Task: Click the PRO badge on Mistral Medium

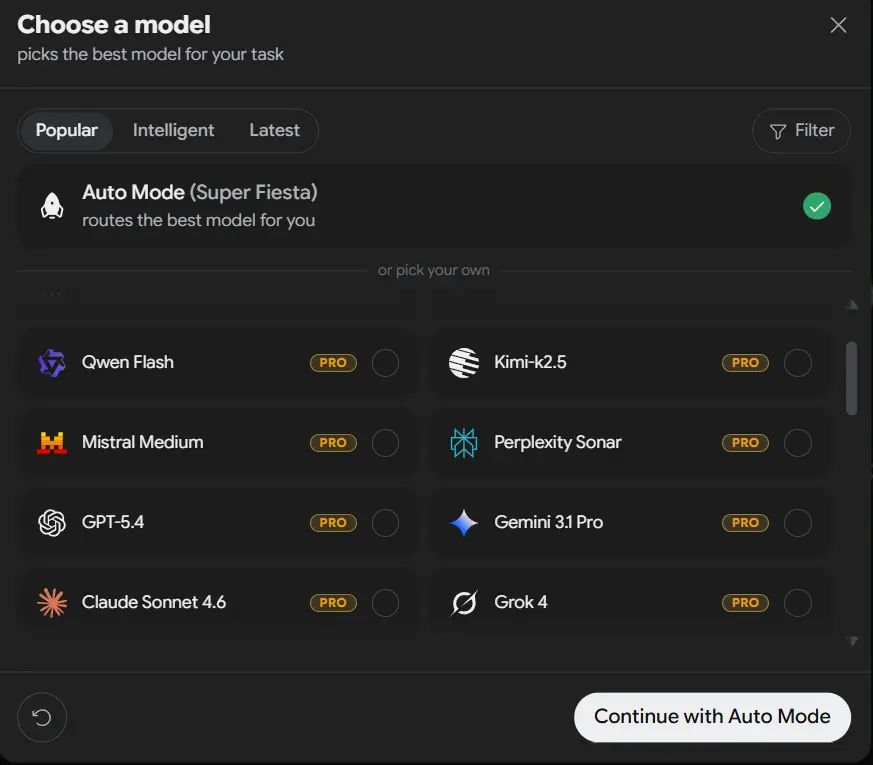Action: click(333, 443)
